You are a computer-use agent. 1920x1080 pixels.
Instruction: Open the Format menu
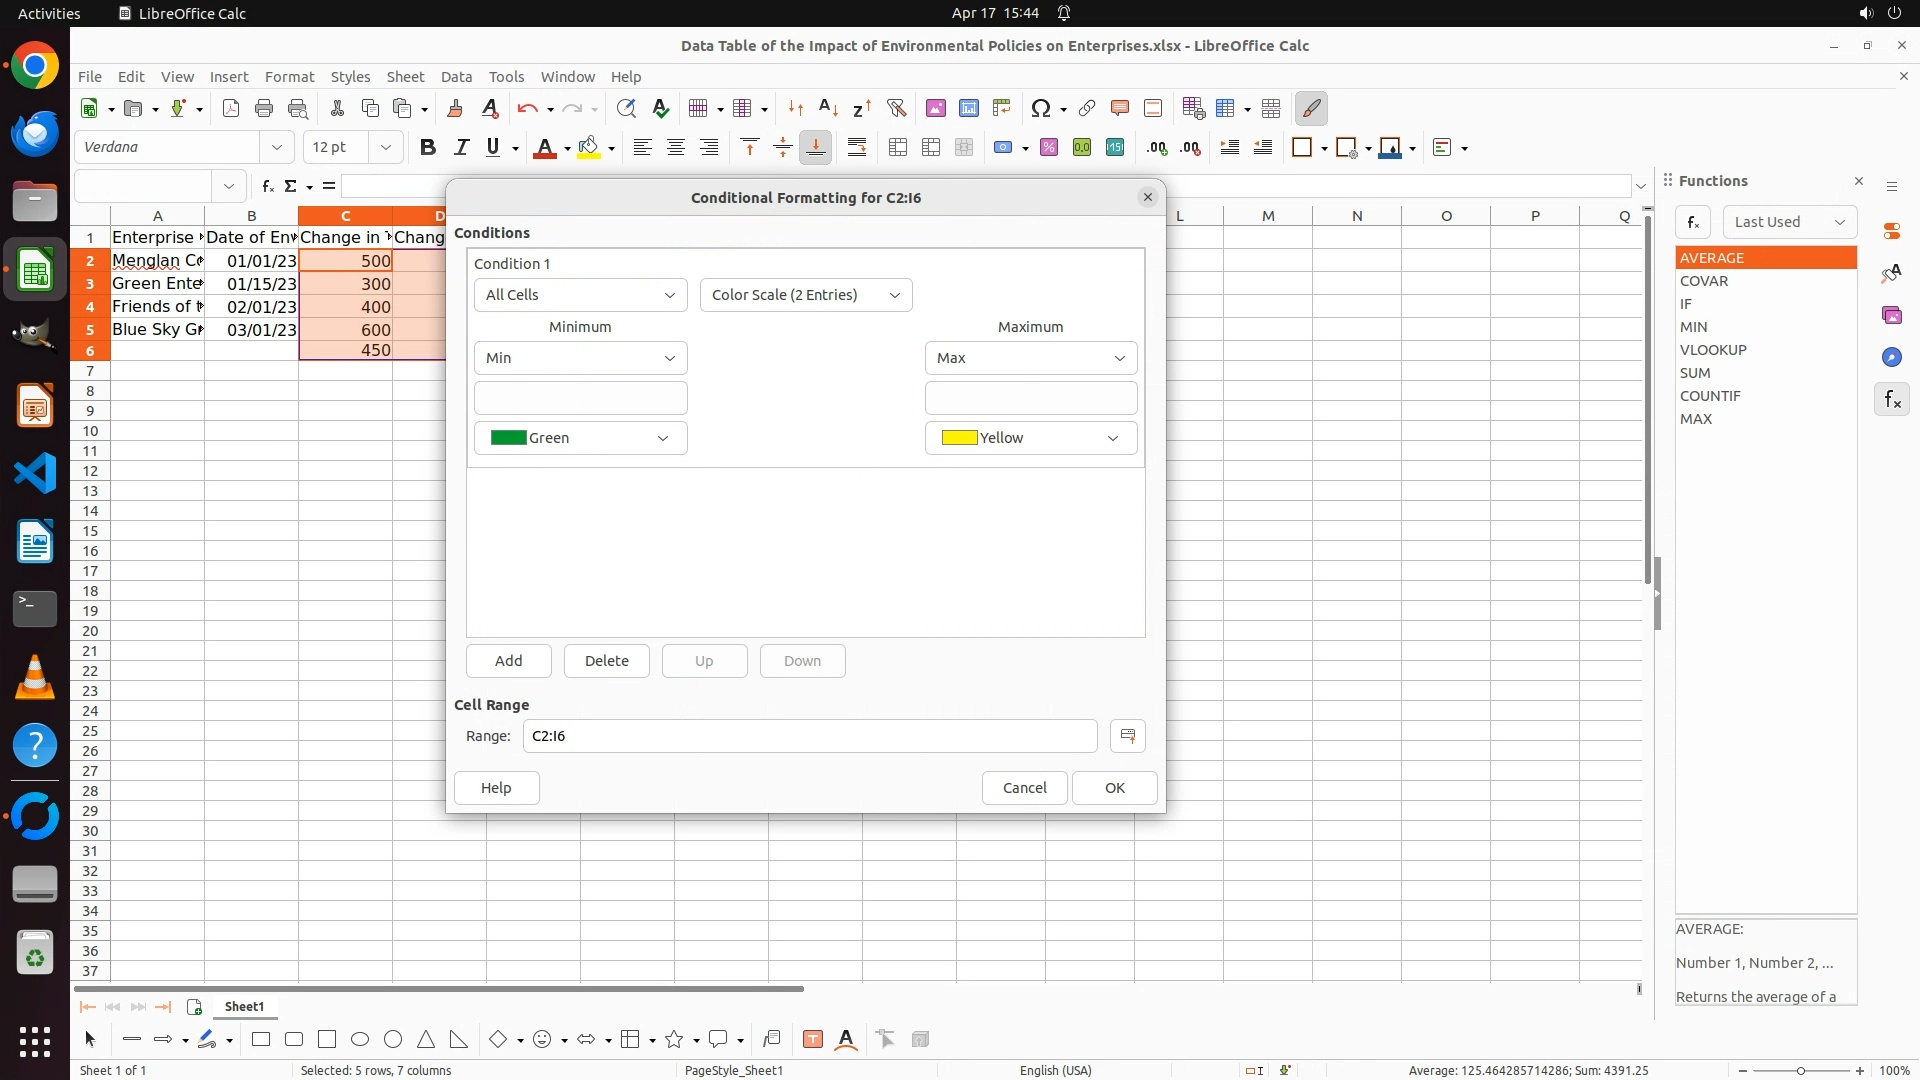coord(289,77)
